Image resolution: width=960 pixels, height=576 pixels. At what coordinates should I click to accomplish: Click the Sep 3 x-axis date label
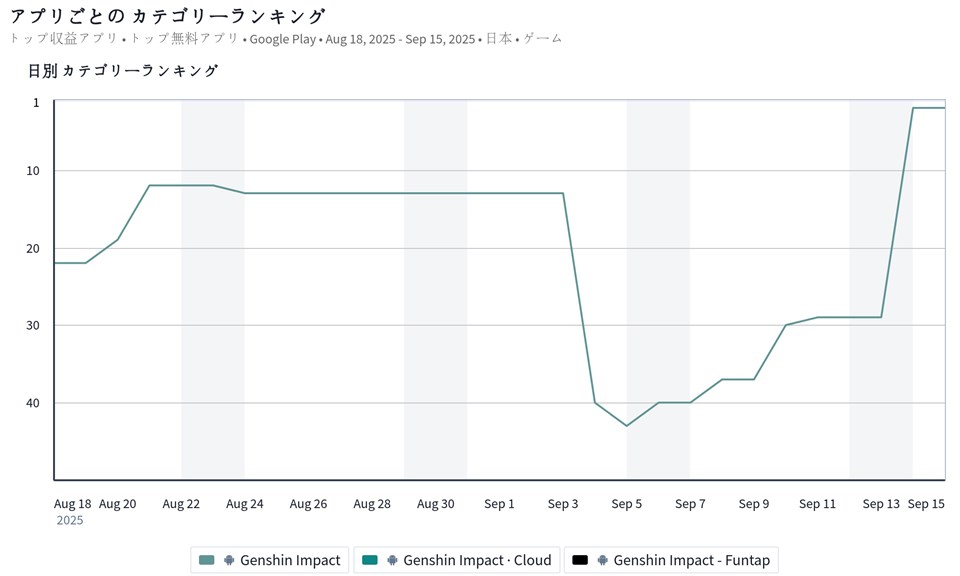point(563,504)
